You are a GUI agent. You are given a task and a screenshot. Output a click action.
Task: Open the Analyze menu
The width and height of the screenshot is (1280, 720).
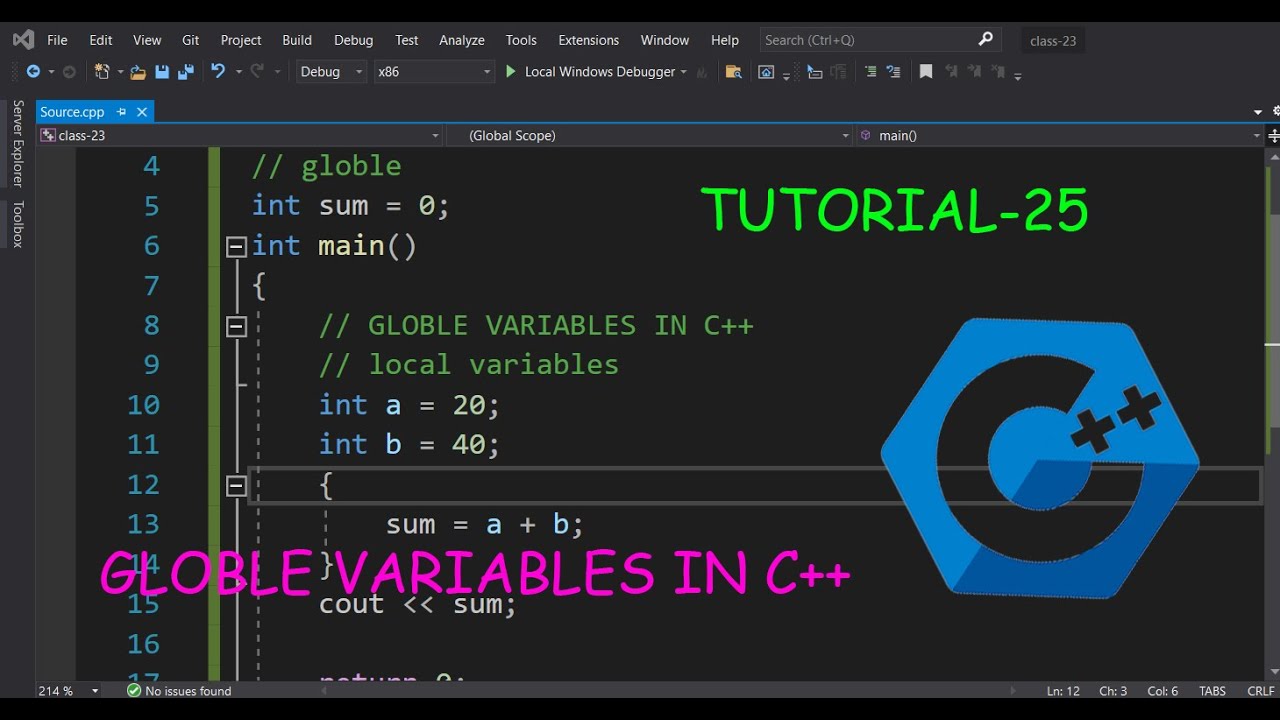pos(462,40)
